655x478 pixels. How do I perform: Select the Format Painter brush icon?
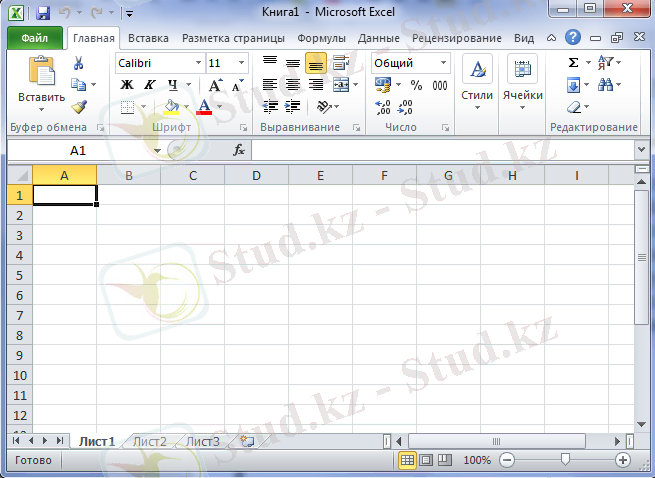tap(79, 106)
